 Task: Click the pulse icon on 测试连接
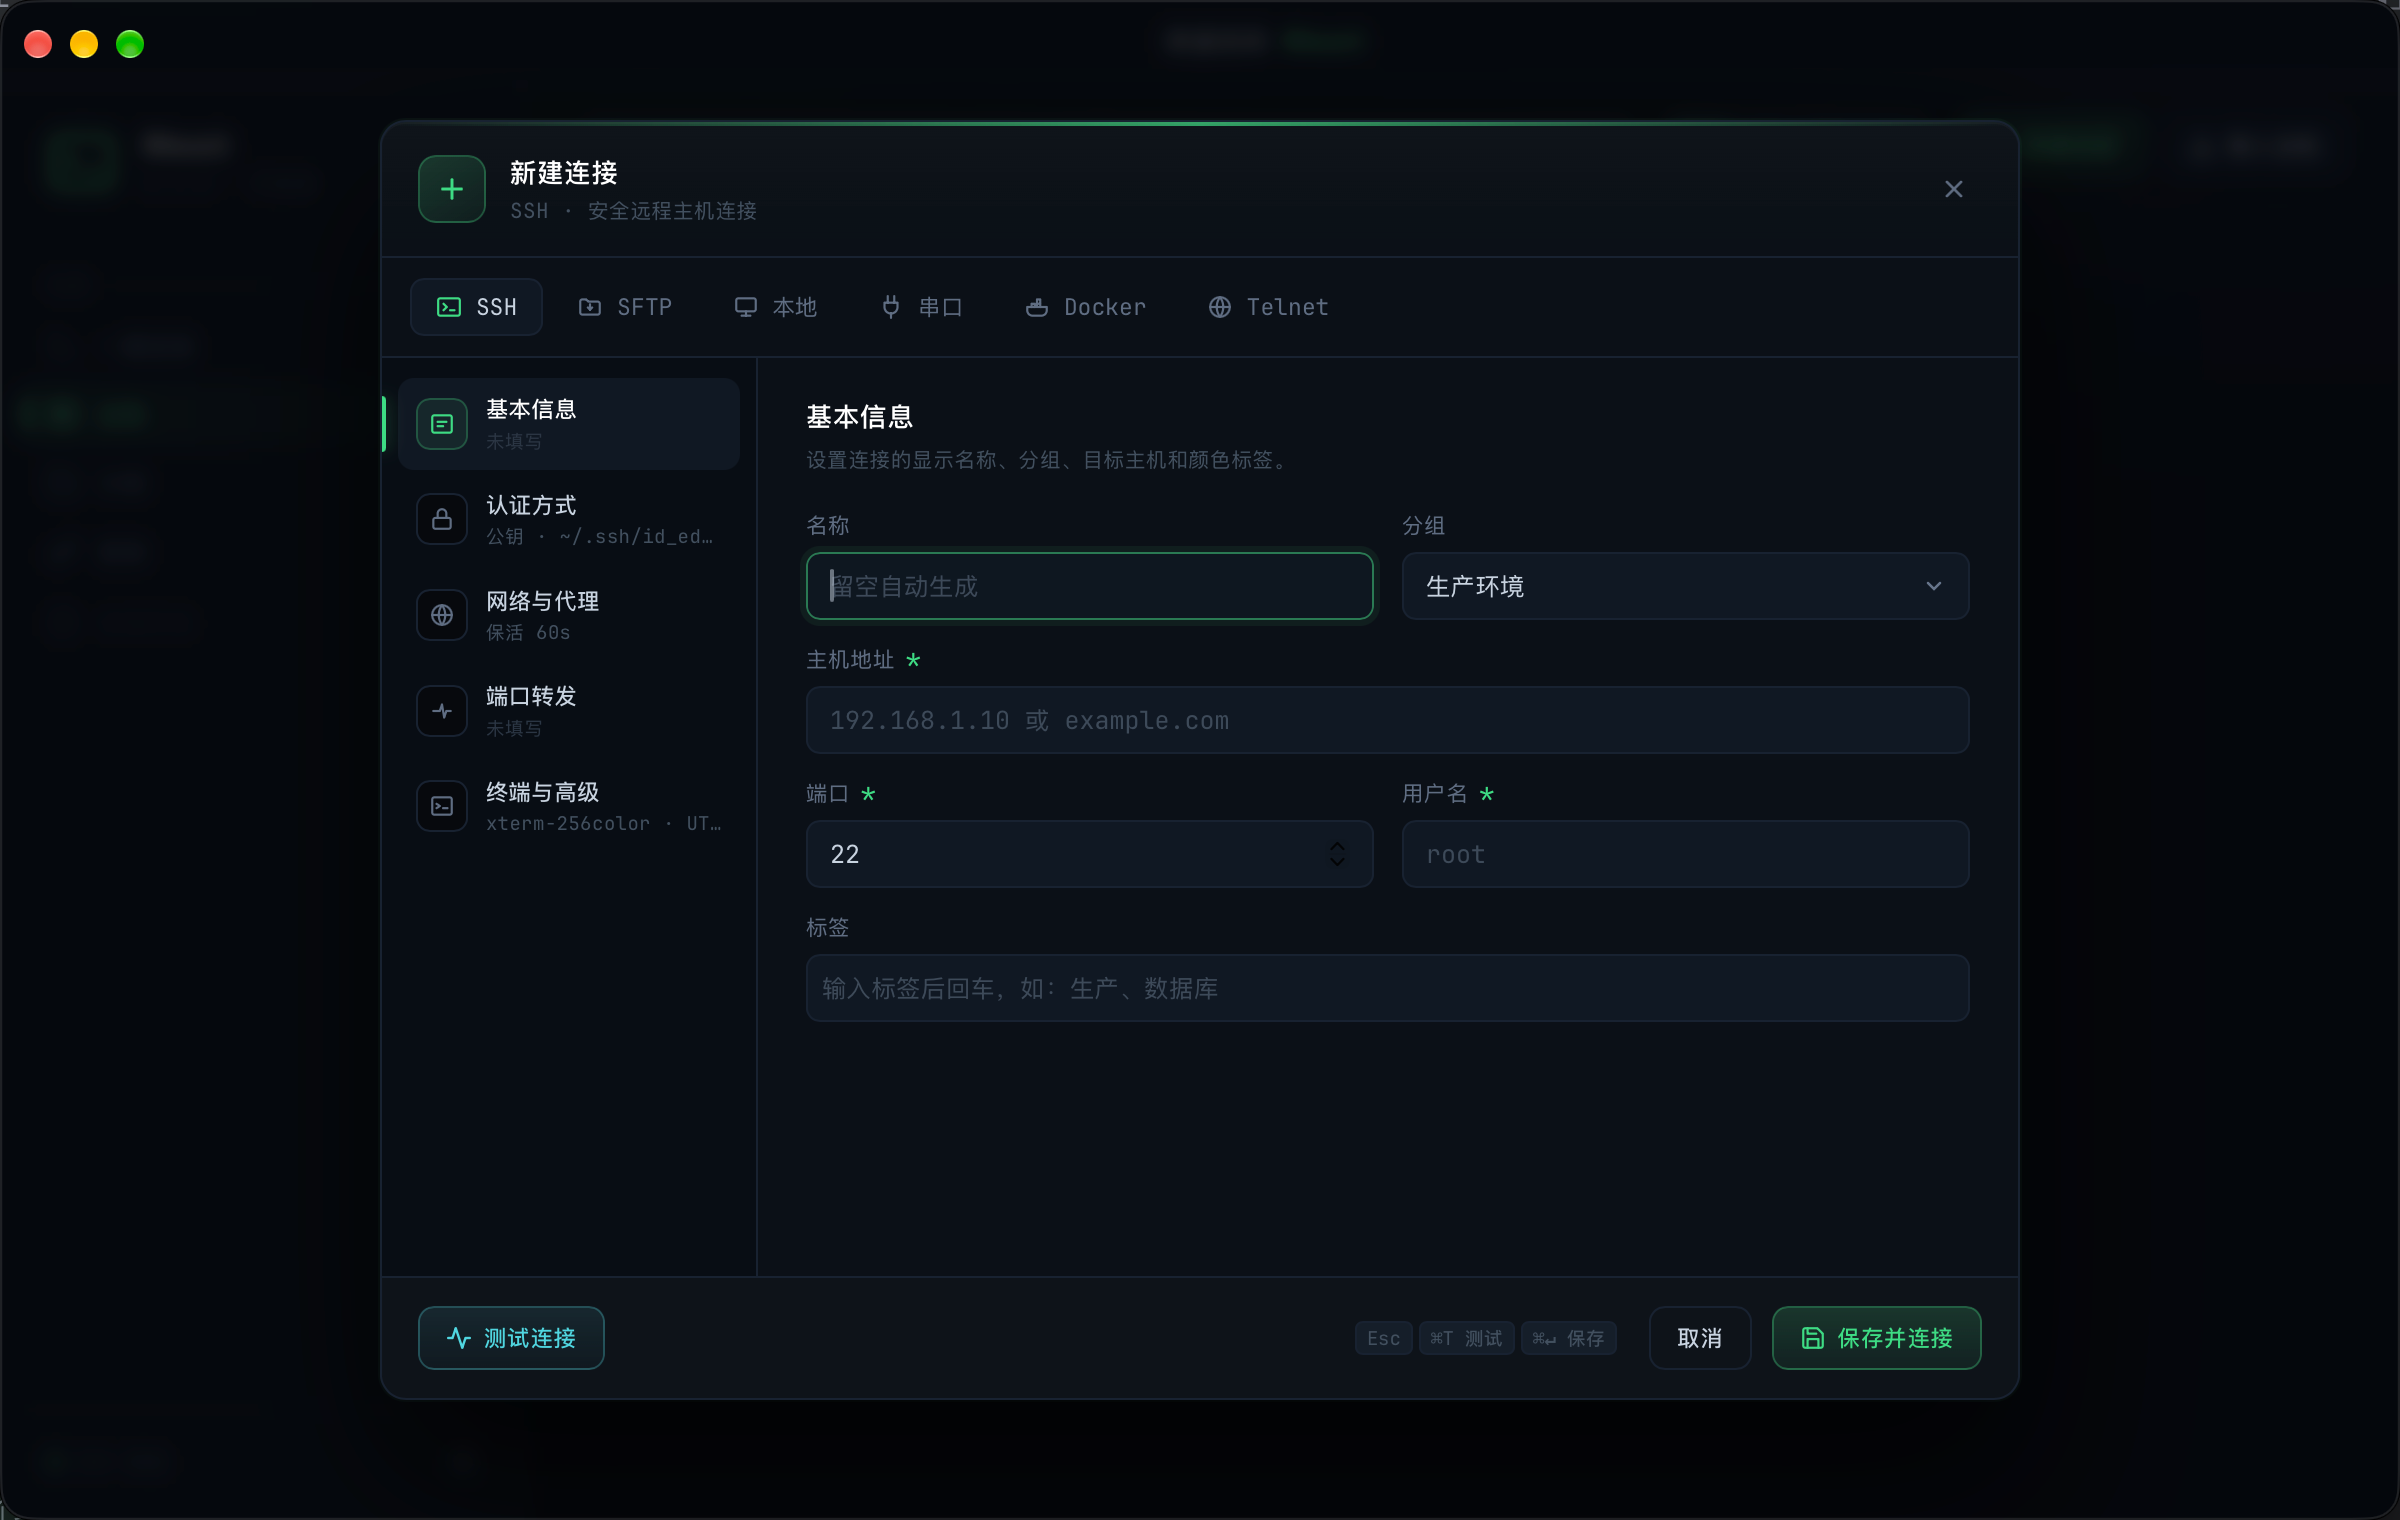pyautogui.click(x=459, y=1338)
